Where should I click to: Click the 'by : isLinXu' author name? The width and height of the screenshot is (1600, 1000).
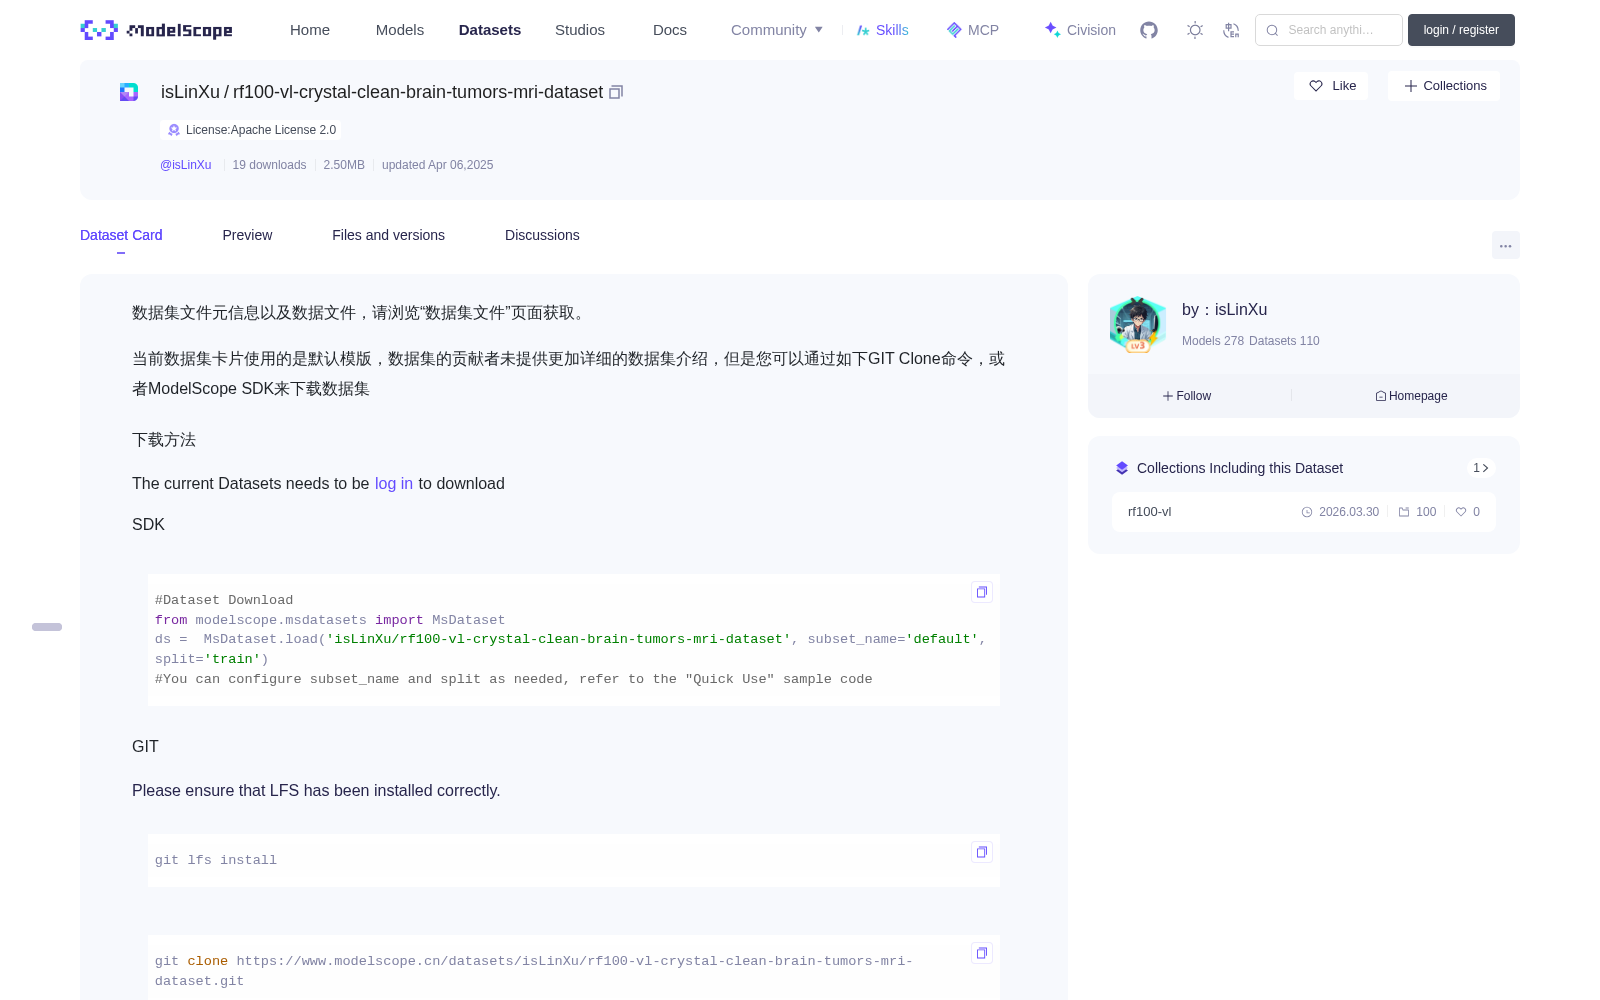tap(1224, 310)
